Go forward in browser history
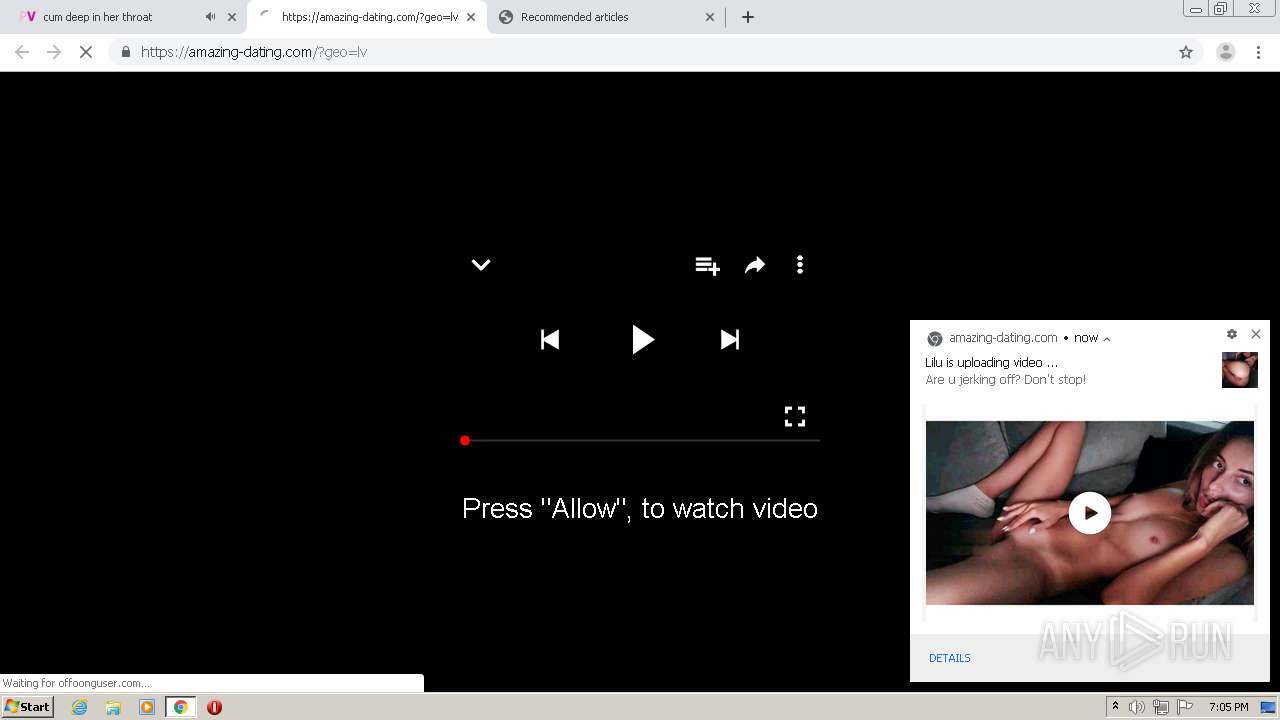Viewport: 1280px width, 720px height. 54,52
